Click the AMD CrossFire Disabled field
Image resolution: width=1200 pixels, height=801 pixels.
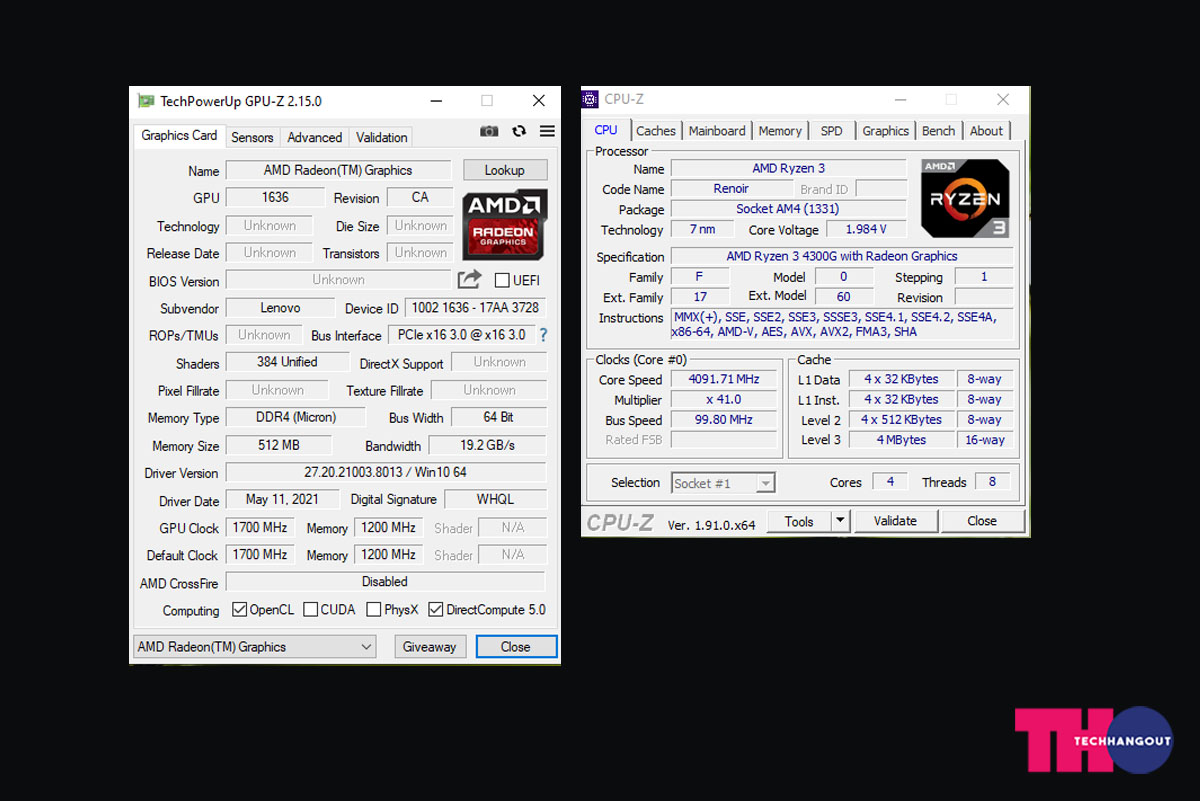coord(386,581)
